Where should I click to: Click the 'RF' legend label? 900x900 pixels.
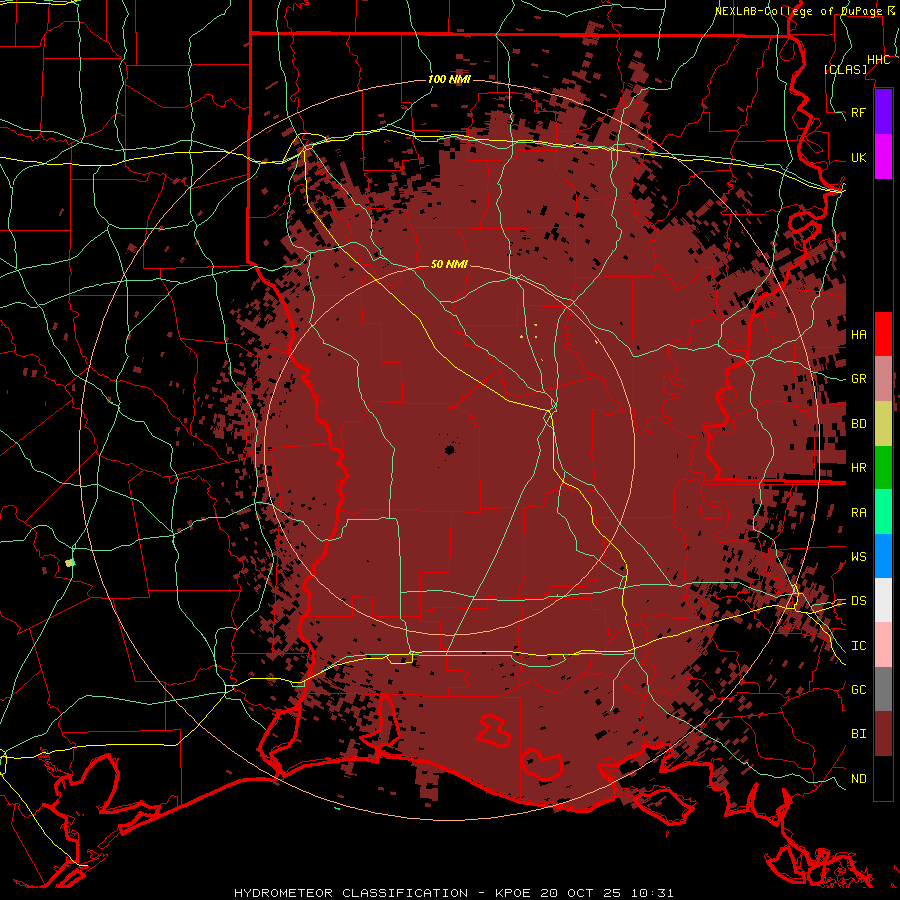coord(858,112)
